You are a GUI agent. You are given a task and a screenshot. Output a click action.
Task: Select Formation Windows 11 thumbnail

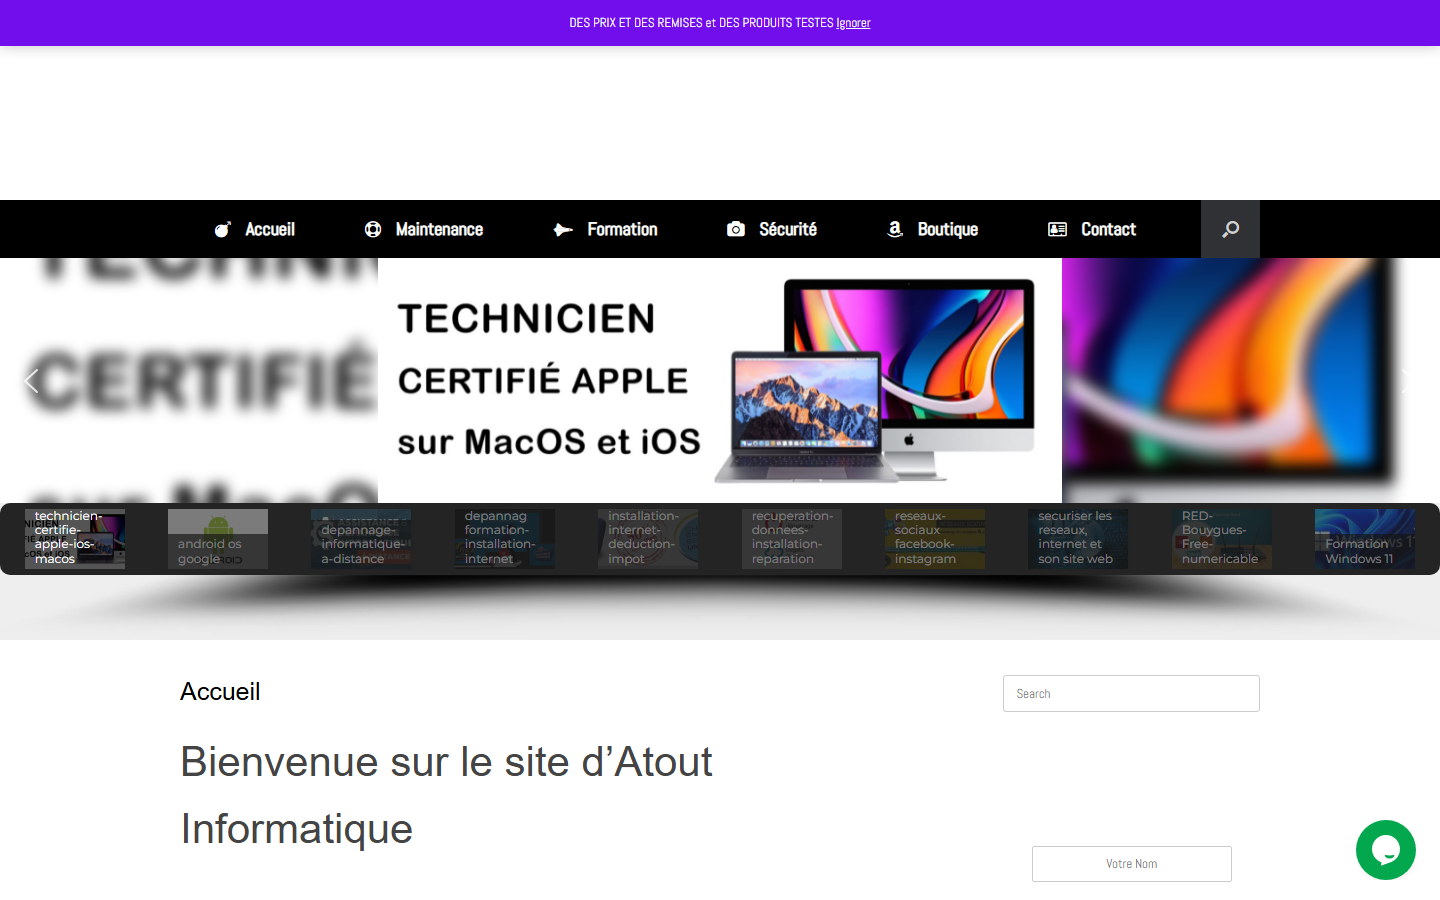pyautogui.click(x=1365, y=539)
